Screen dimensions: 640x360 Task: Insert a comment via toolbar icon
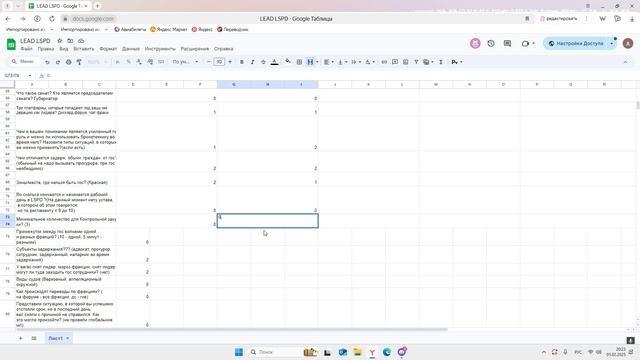[x=395, y=62]
